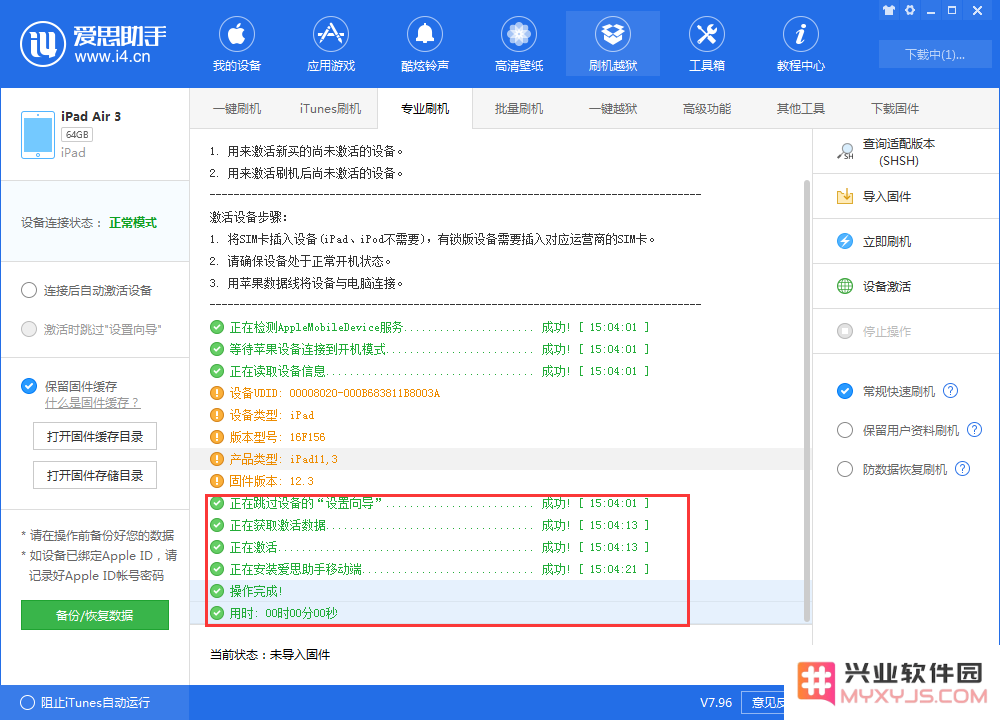The image size is (1000, 720).
Task: Open the skin shirt icon in title bar
Action: coord(889,10)
